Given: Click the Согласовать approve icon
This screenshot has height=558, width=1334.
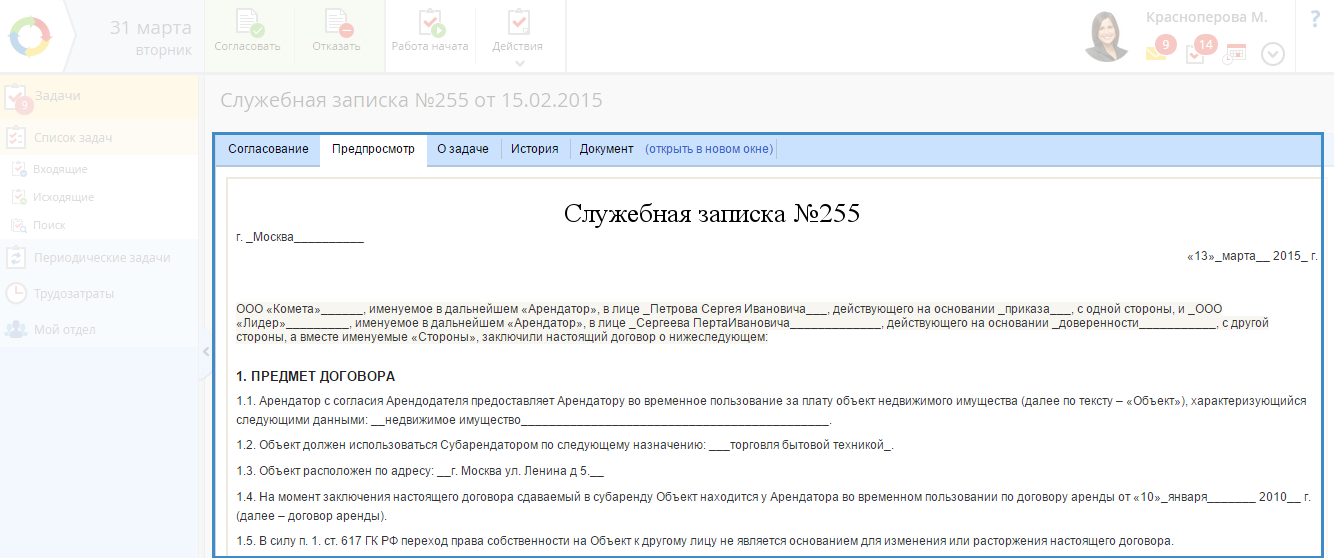Looking at the screenshot, I should pyautogui.click(x=246, y=23).
